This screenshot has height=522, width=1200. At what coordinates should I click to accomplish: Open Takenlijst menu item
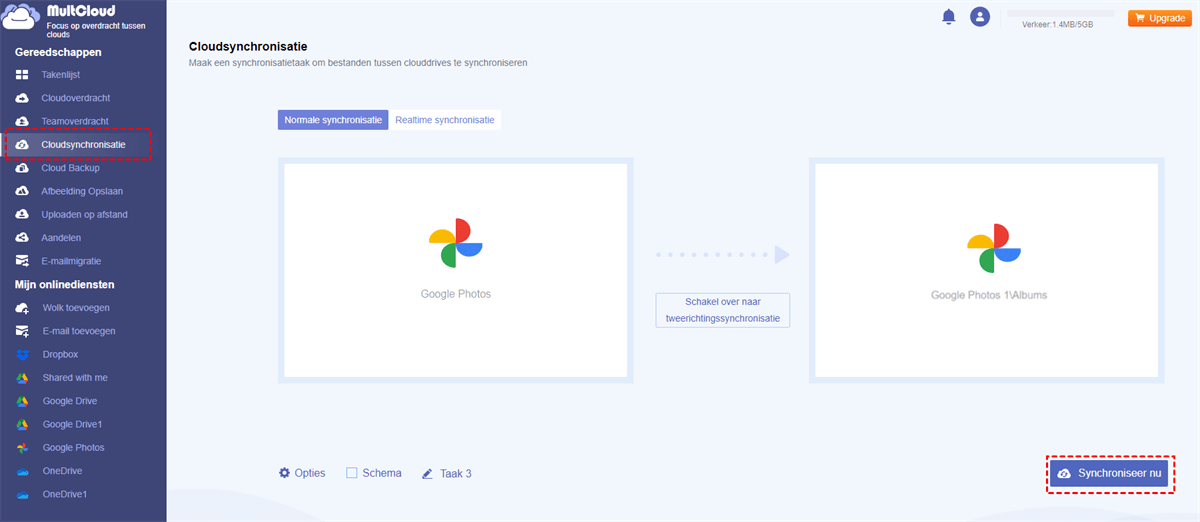click(61, 75)
